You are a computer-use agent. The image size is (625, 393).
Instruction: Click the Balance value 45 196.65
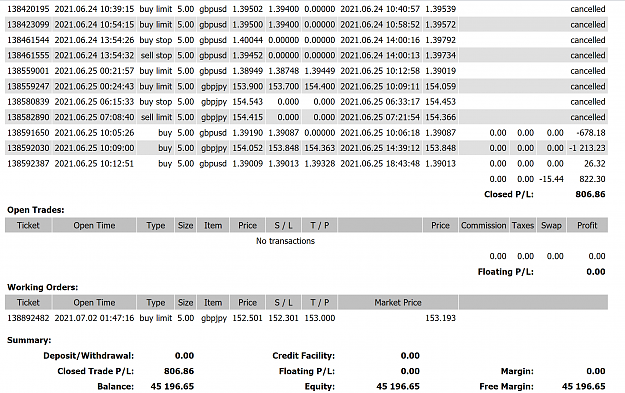coord(172,387)
